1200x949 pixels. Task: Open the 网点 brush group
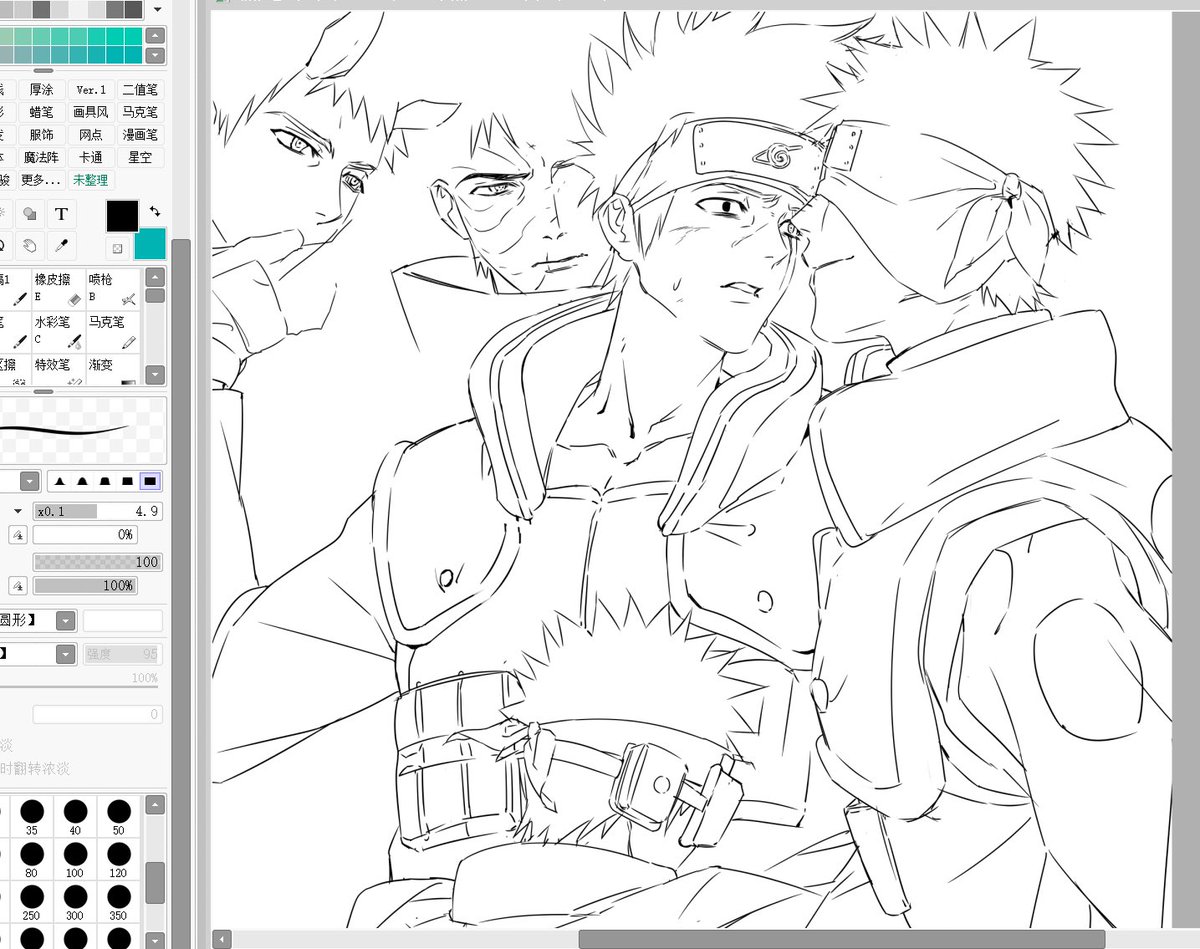pyautogui.click(x=91, y=135)
